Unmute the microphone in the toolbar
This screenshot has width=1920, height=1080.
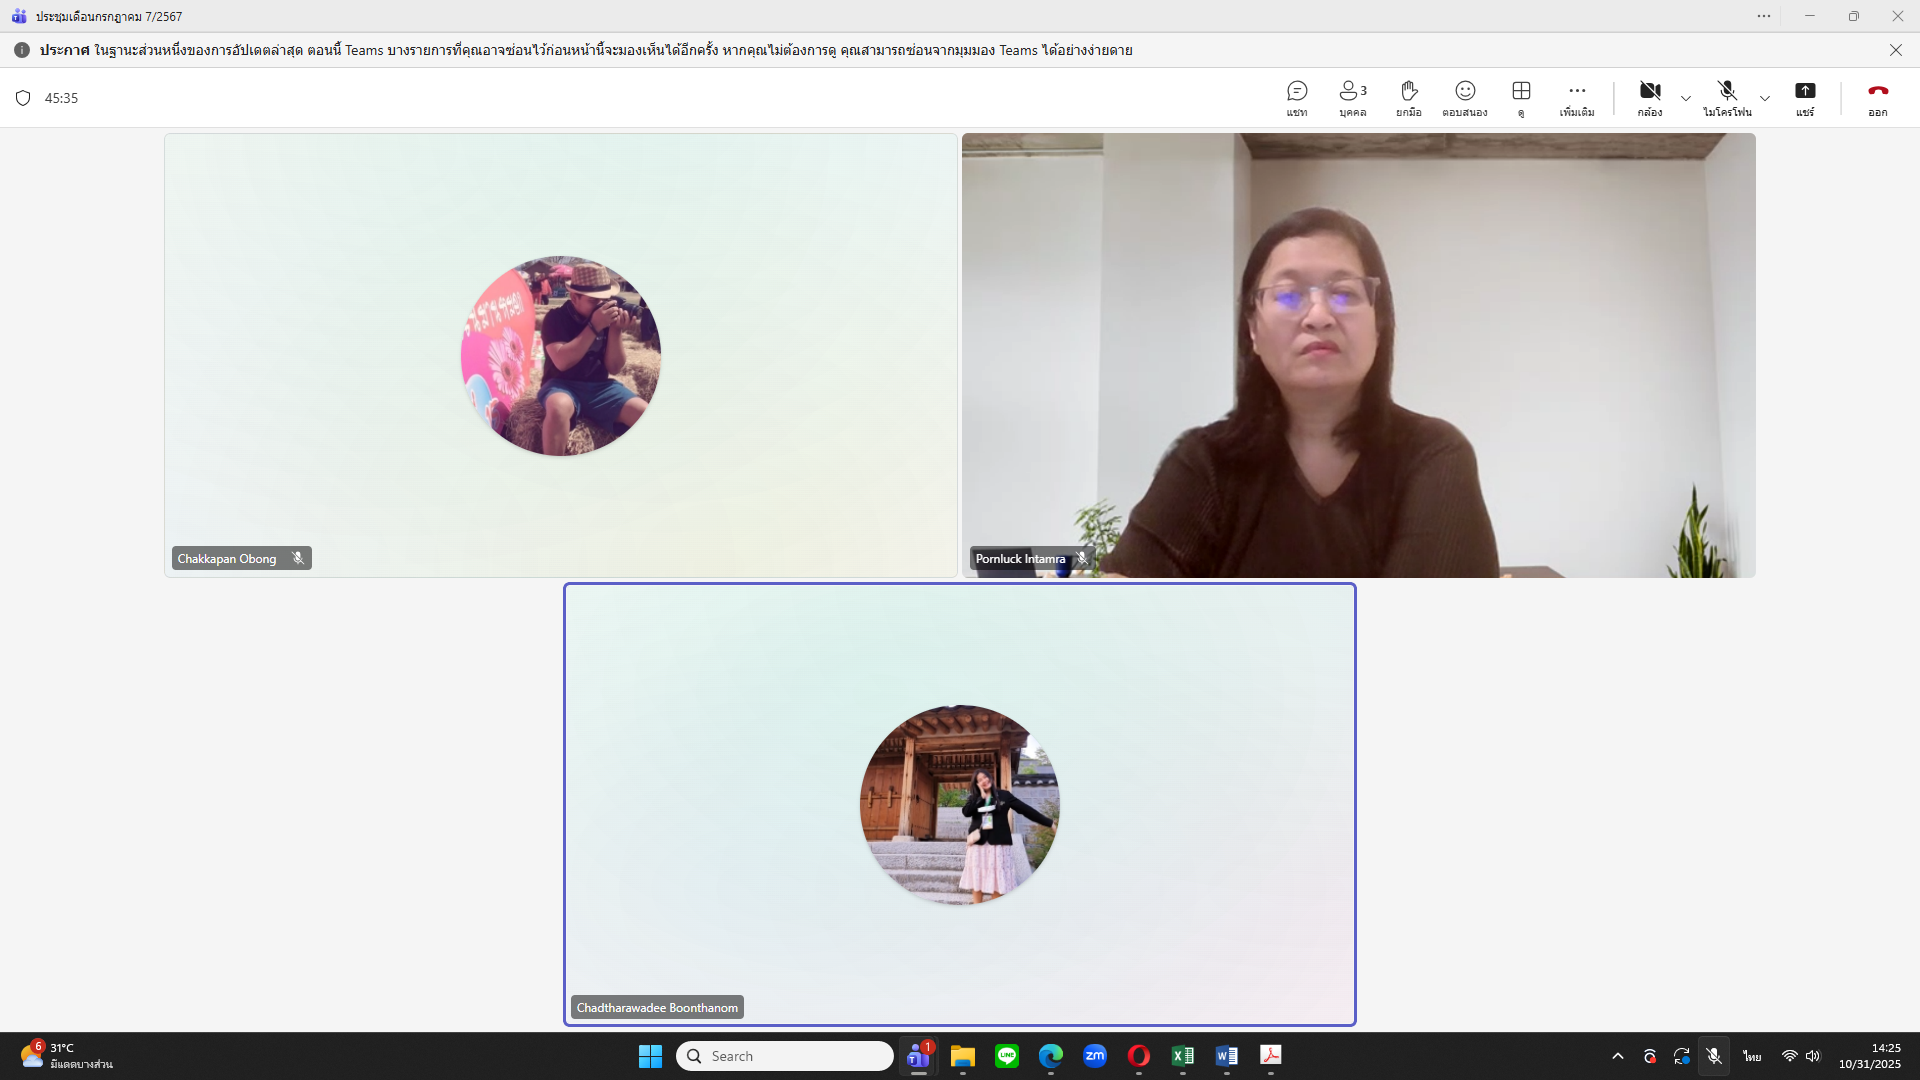(1727, 97)
